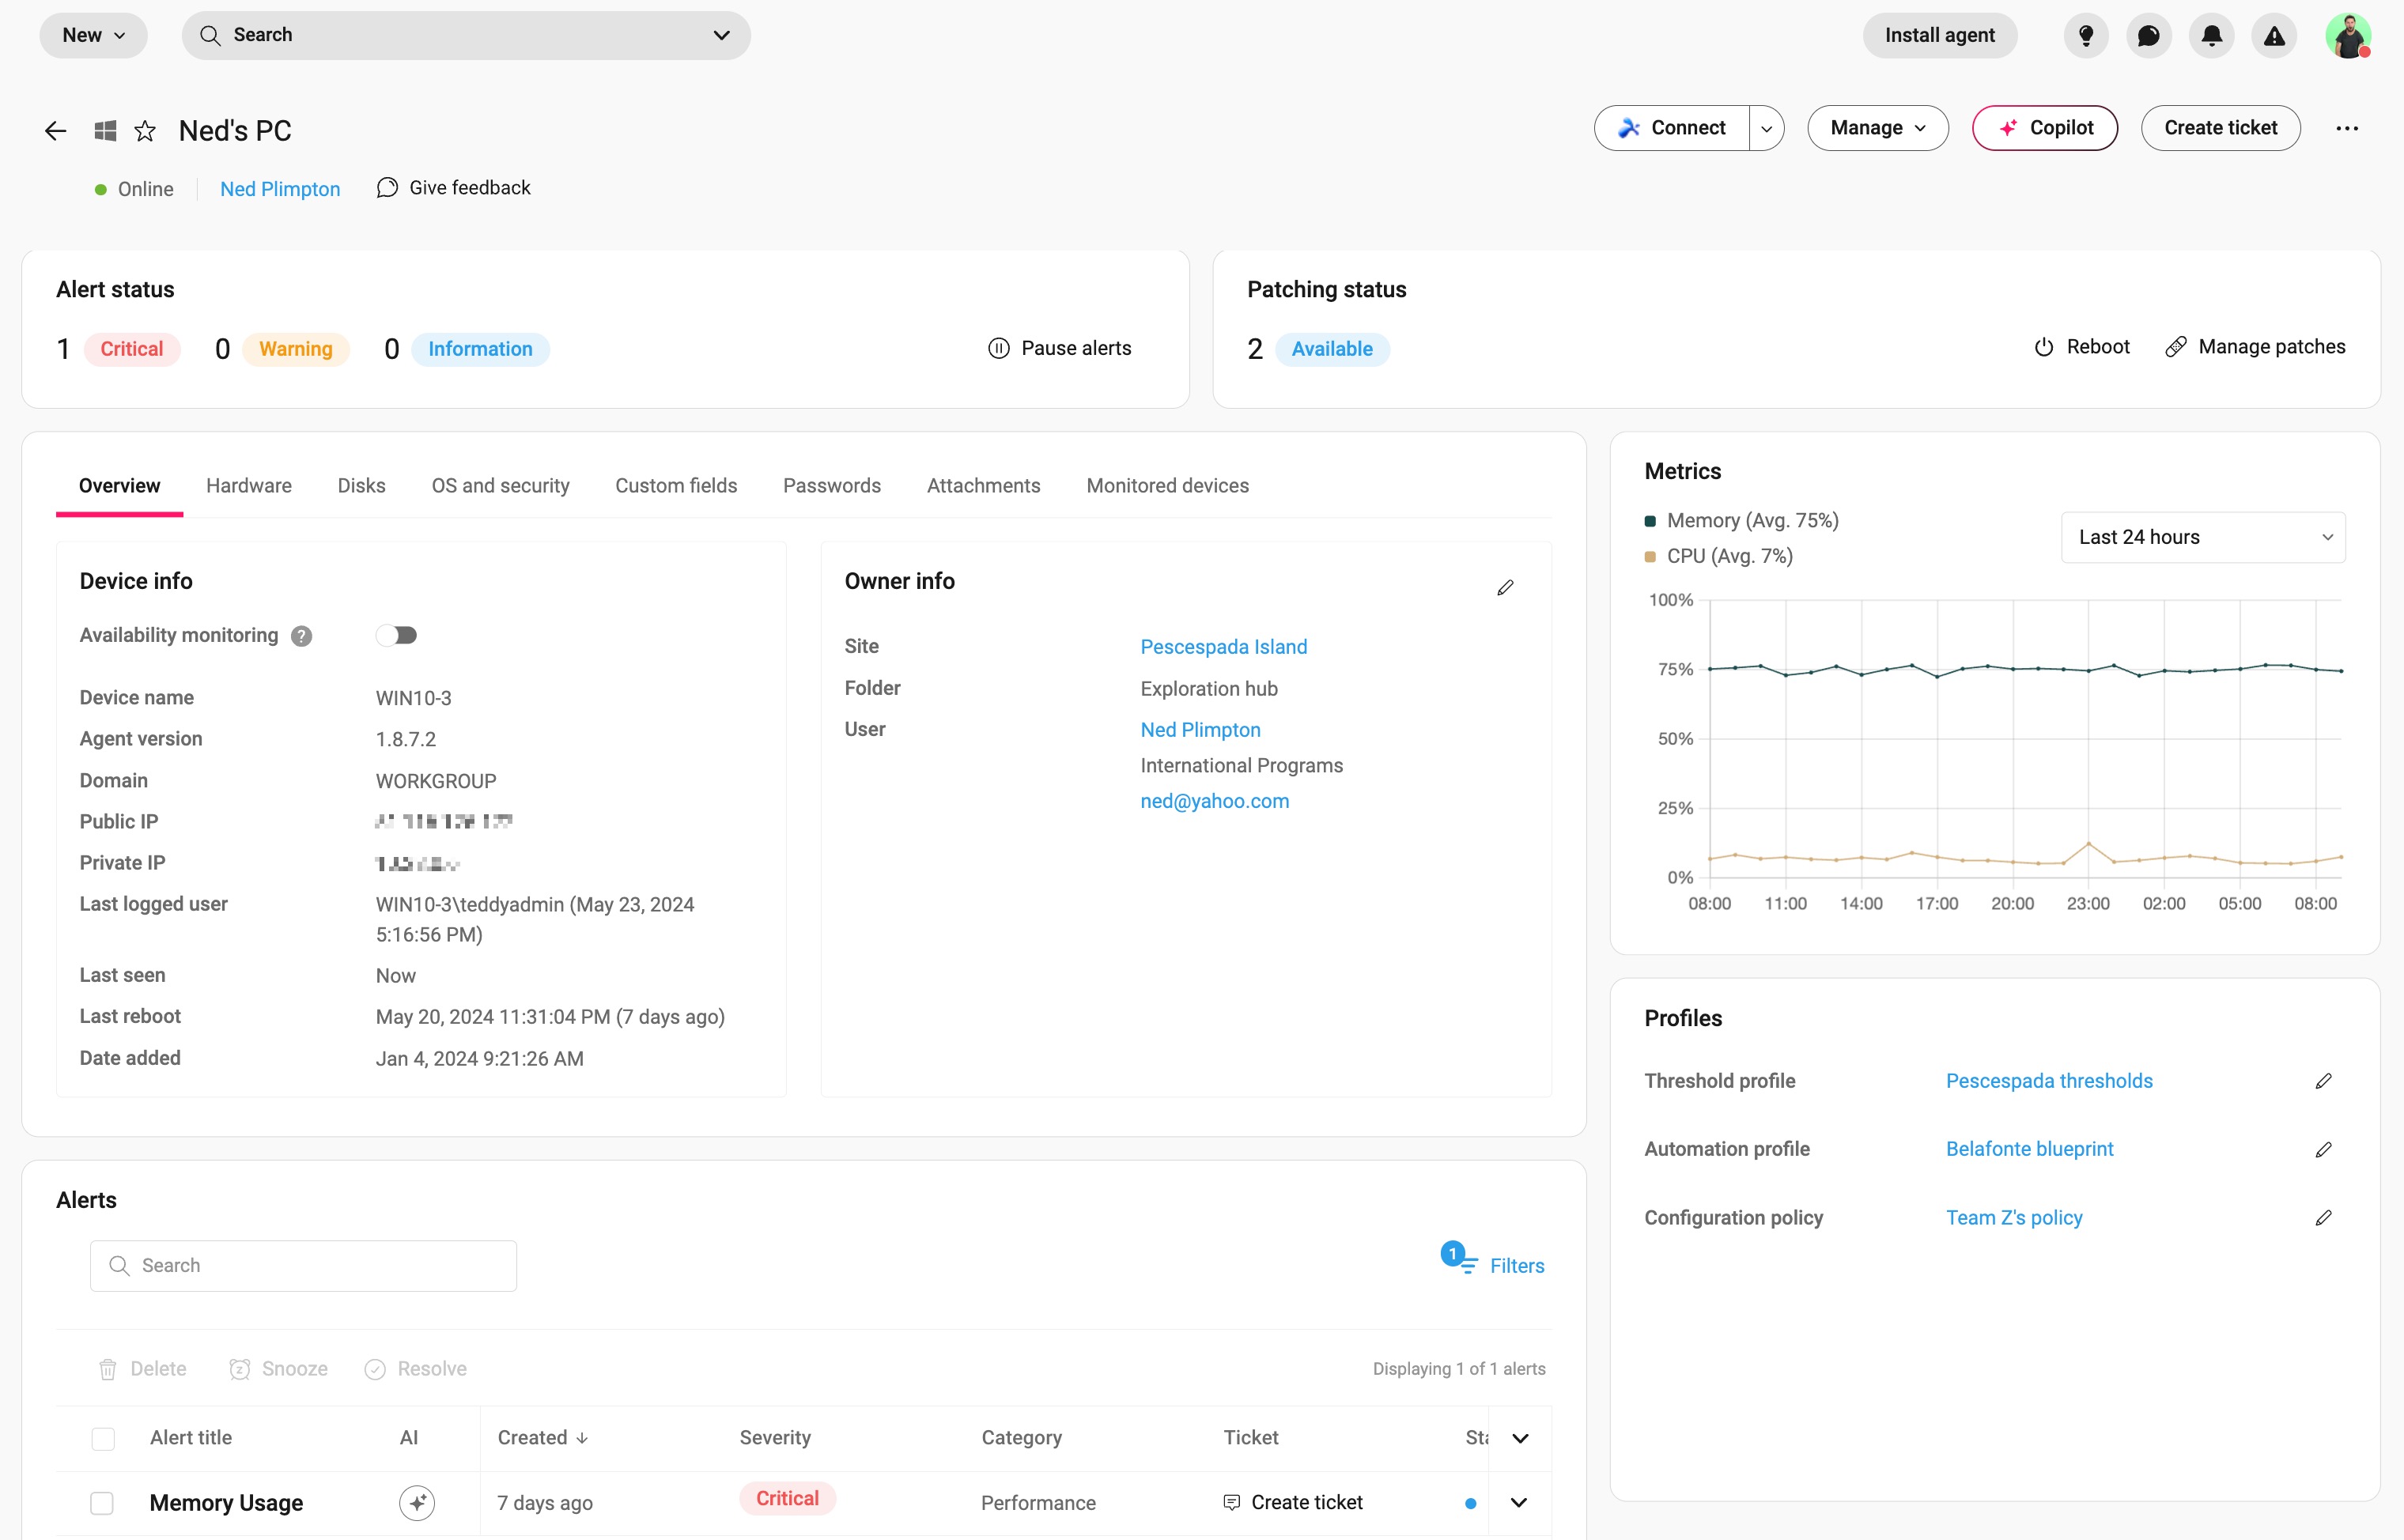The width and height of the screenshot is (2404, 1540).
Task: Edit the Threshold profile pencil icon
Action: 2323,1081
